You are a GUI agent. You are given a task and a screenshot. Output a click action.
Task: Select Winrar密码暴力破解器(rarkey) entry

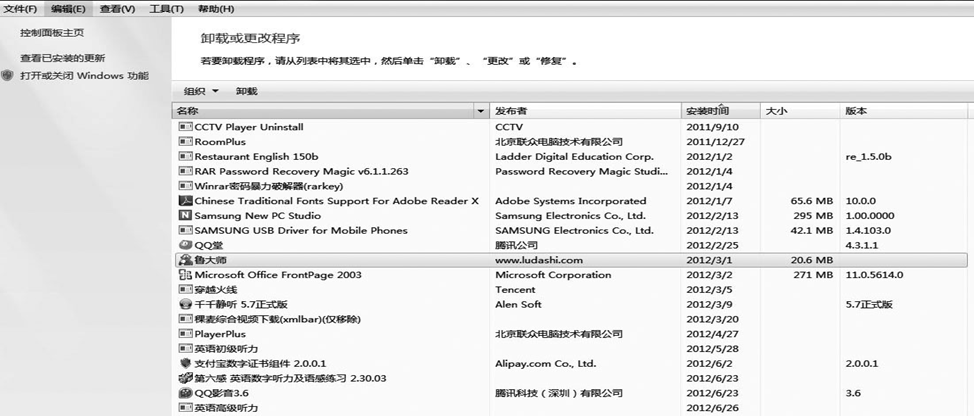click(x=269, y=186)
